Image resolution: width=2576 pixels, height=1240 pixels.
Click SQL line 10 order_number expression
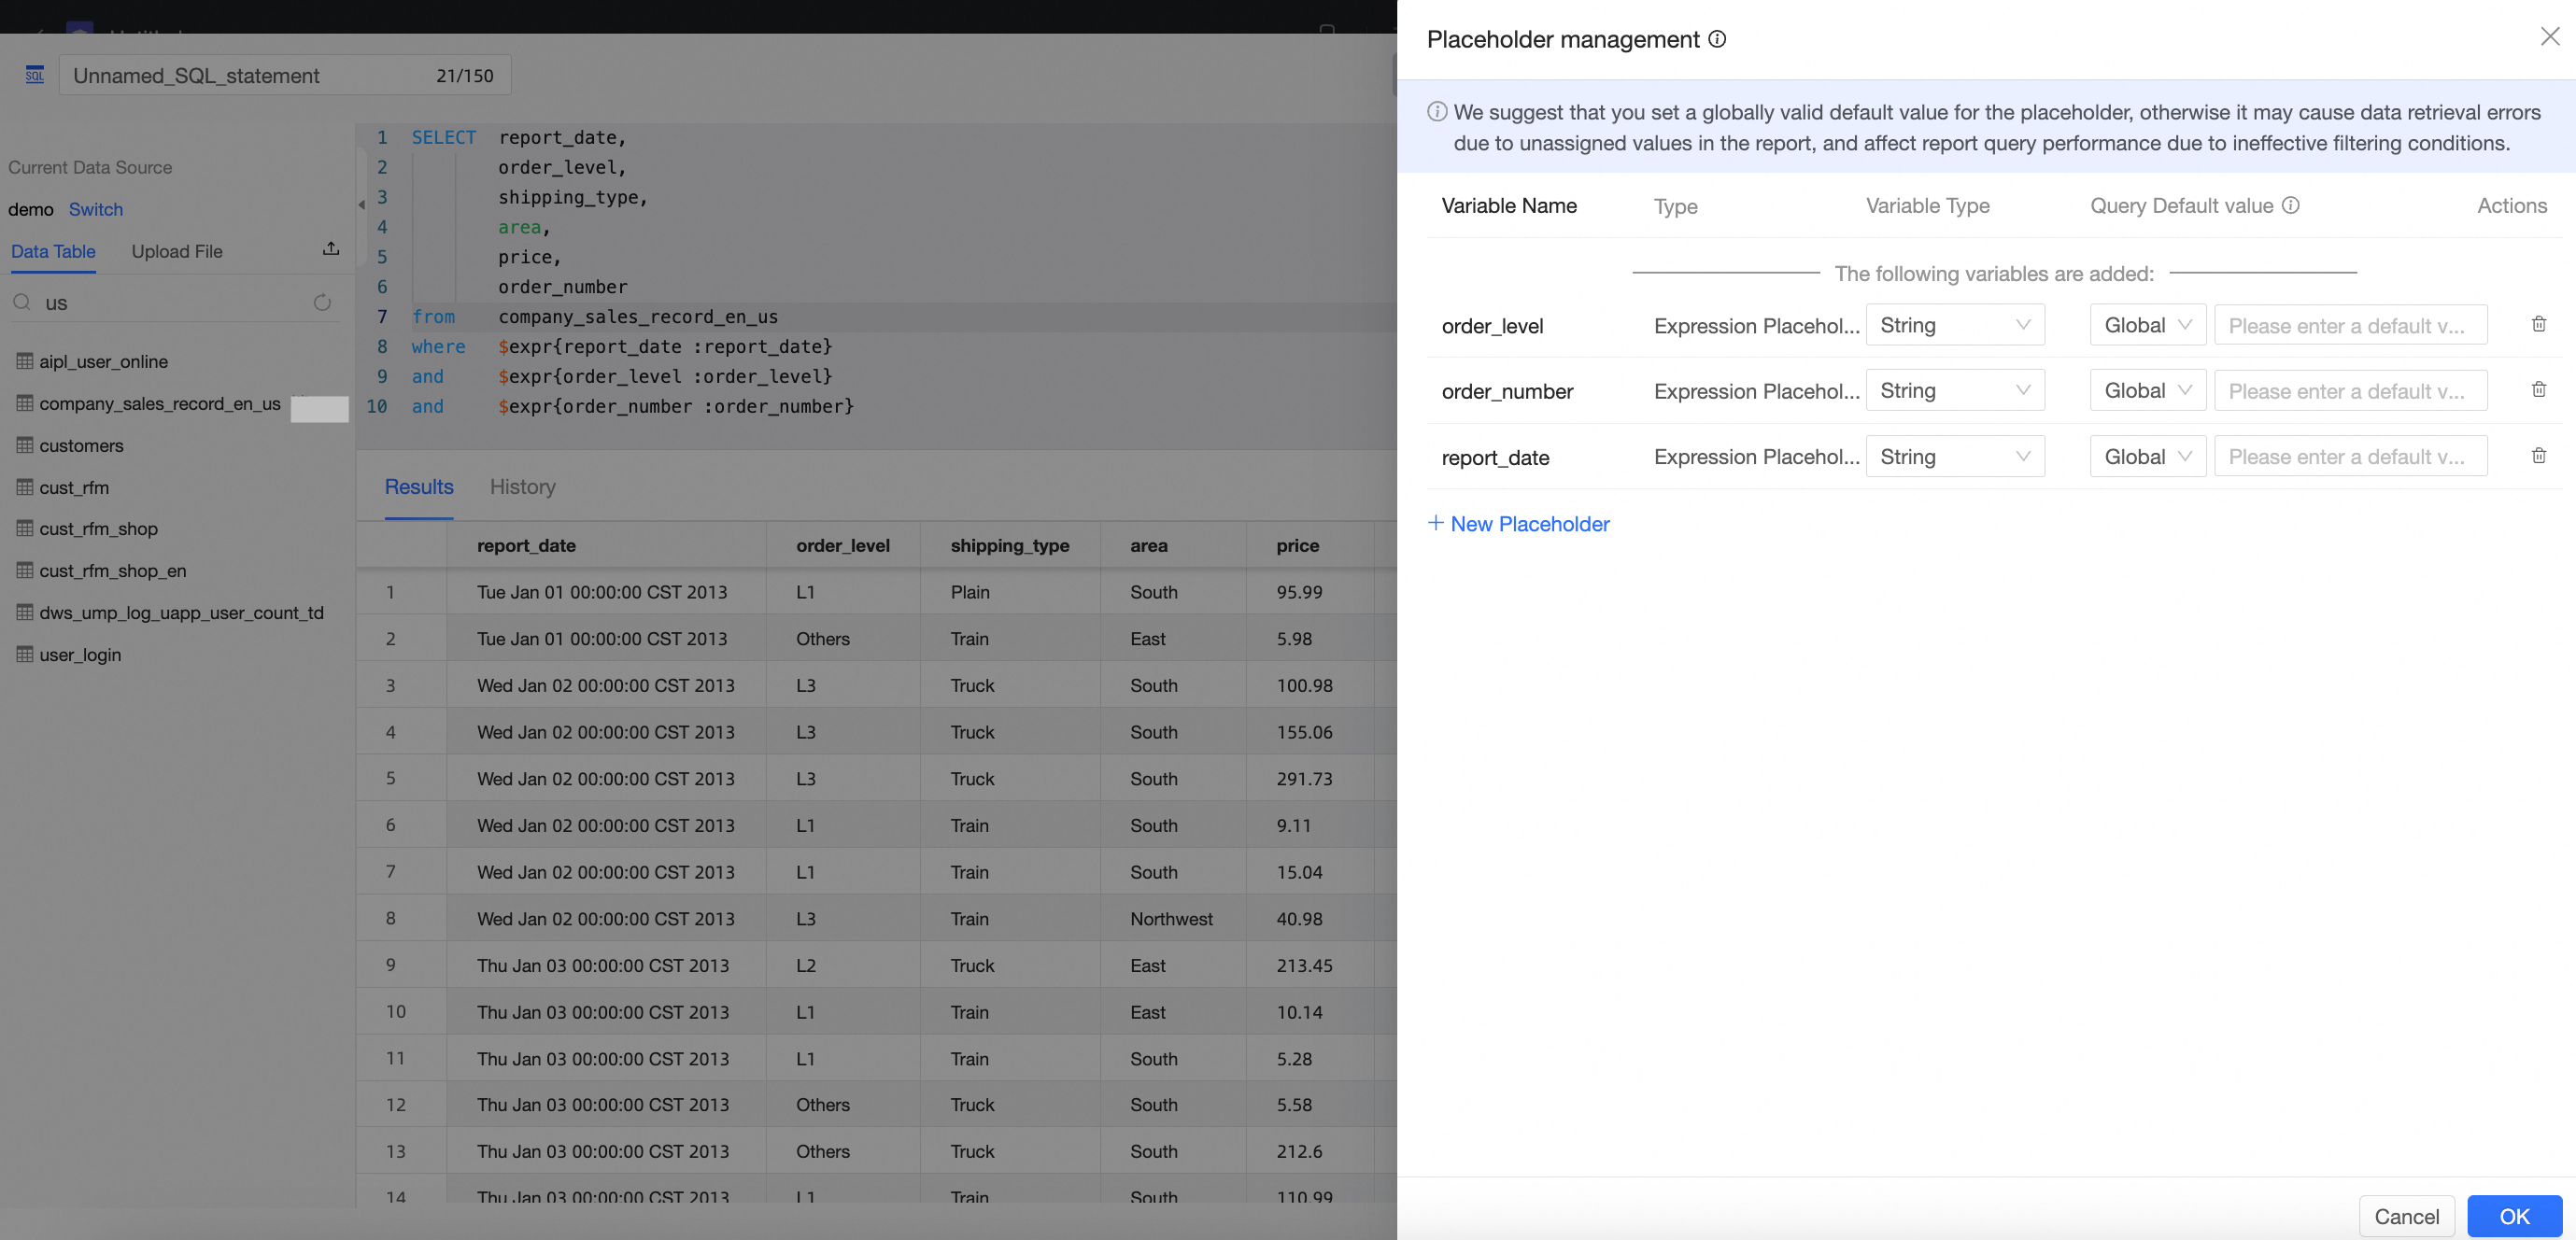point(676,406)
